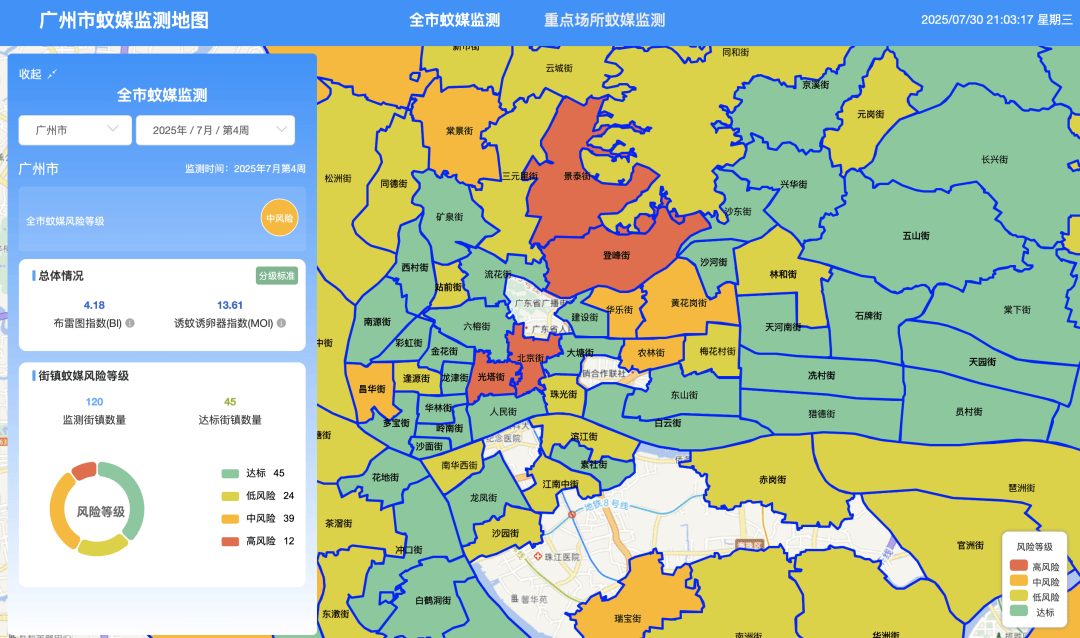
Task: Switch to the 重点场所蚊媒监测 tab
Action: coord(605,19)
